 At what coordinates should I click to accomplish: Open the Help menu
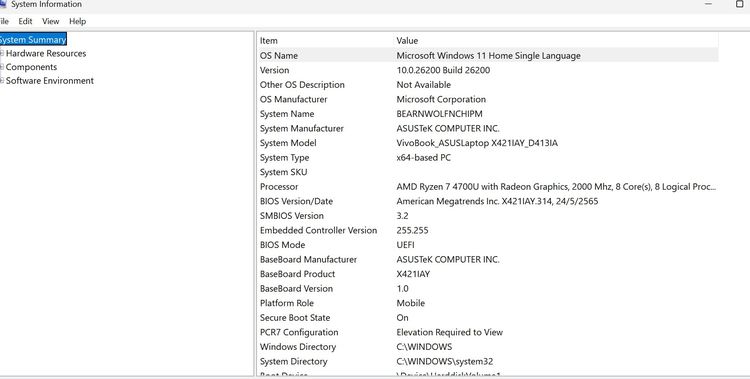pos(77,21)
